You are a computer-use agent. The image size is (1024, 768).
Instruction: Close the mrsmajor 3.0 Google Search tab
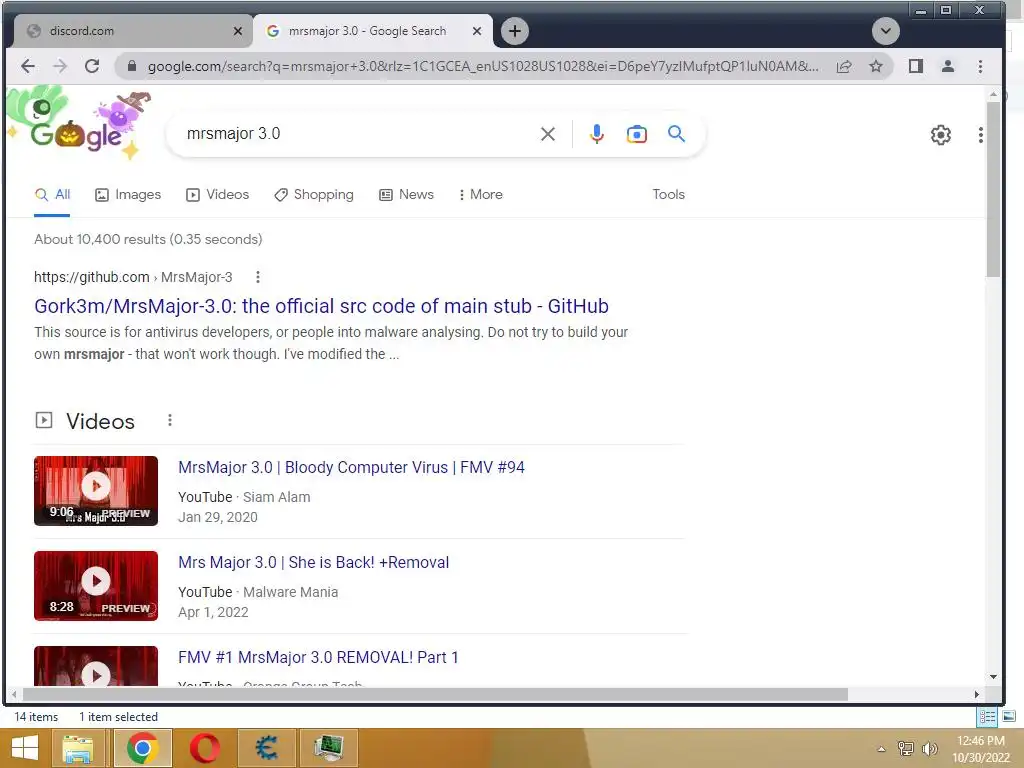coord(477,31)
